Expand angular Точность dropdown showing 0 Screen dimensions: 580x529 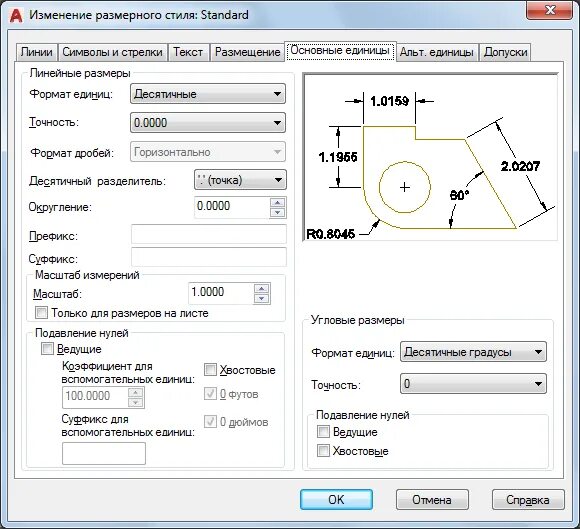[473, 384]
